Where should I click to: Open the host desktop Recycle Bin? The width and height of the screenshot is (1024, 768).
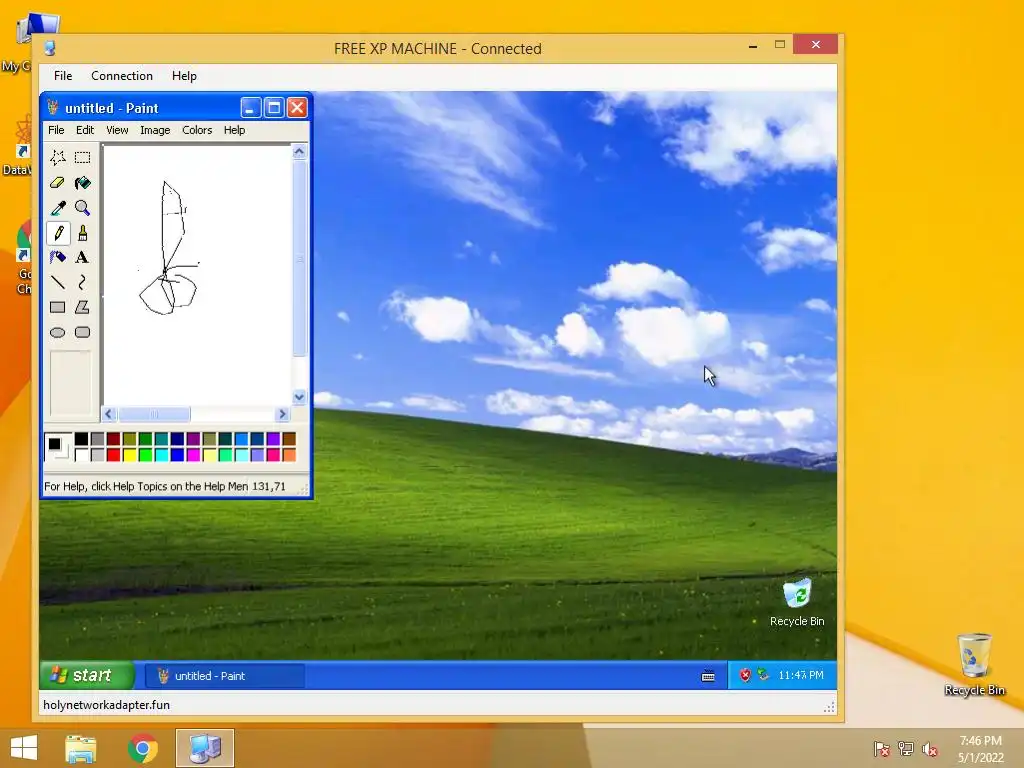click(x=974, y=664)
